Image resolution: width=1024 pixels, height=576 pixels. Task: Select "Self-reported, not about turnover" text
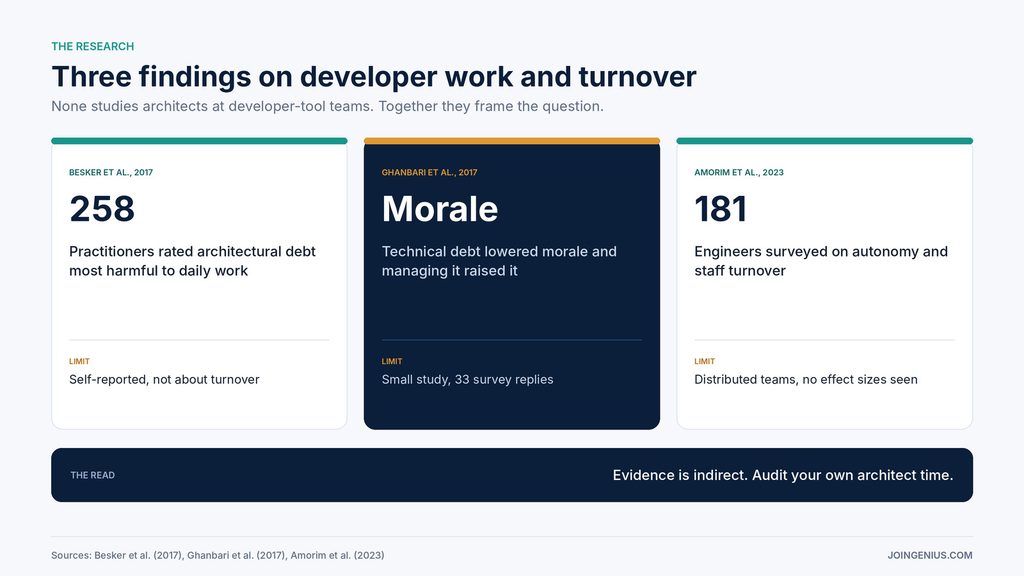[x=164, y=379]
